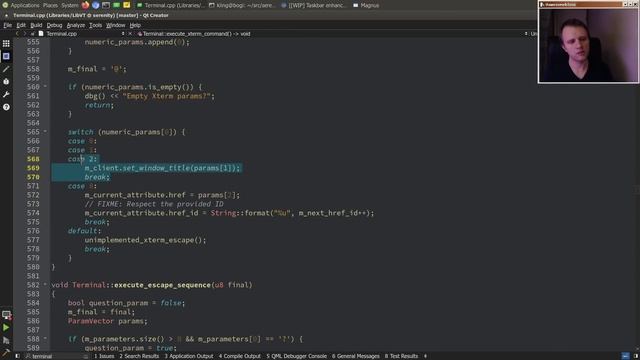Open the Debug menu
This screenshot has height=360, width=640.
click(54, 25)
